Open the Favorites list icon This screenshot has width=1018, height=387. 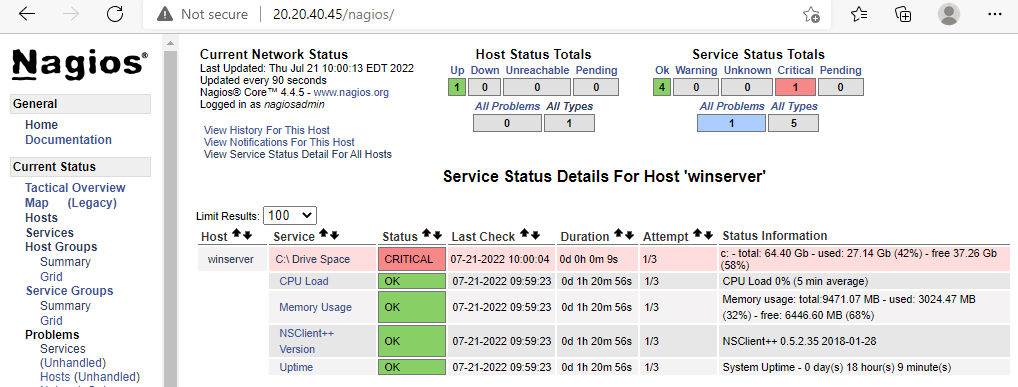859,14
